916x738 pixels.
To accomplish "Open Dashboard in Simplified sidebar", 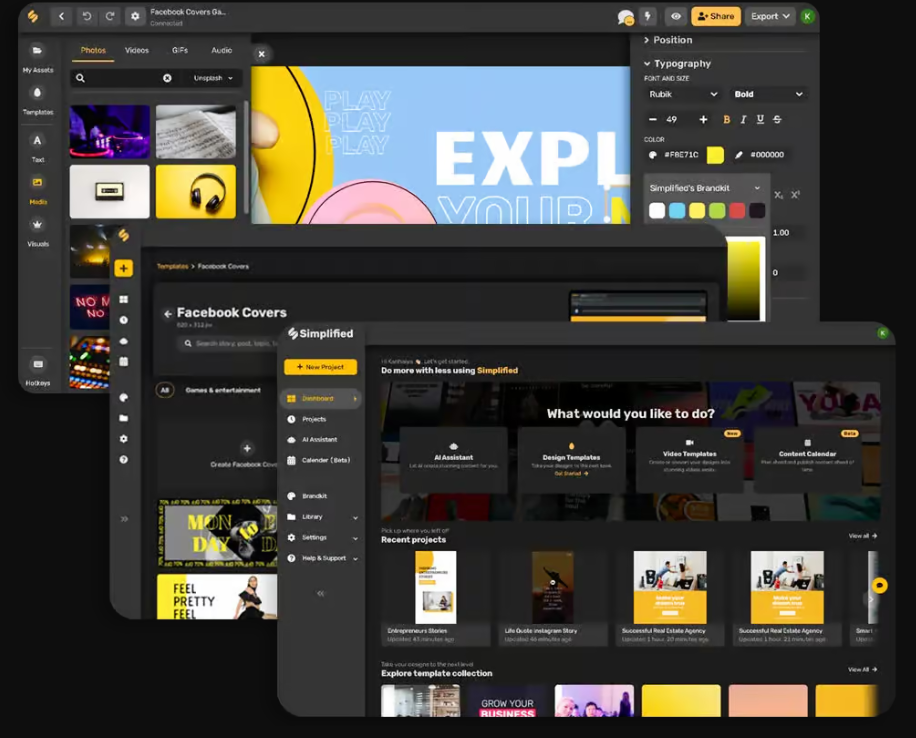I will click(x=321, y=399).
